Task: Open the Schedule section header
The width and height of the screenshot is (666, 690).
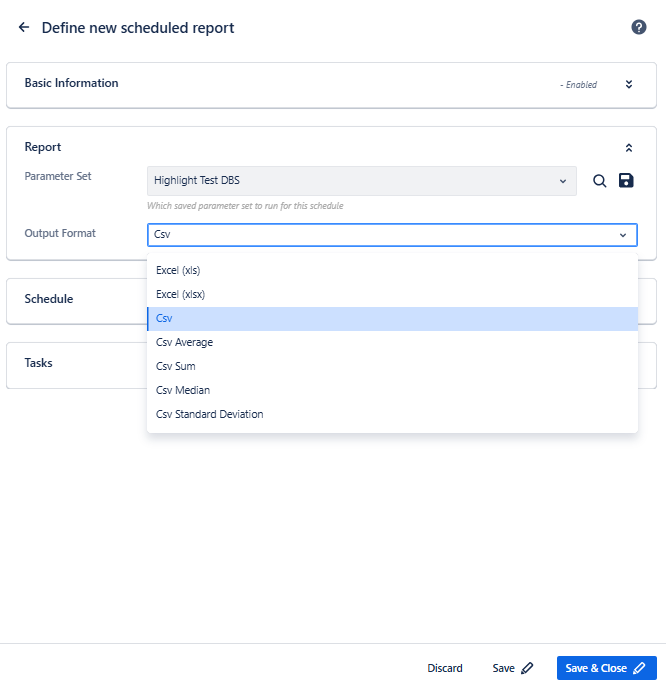Action: (x=49, y=298)
